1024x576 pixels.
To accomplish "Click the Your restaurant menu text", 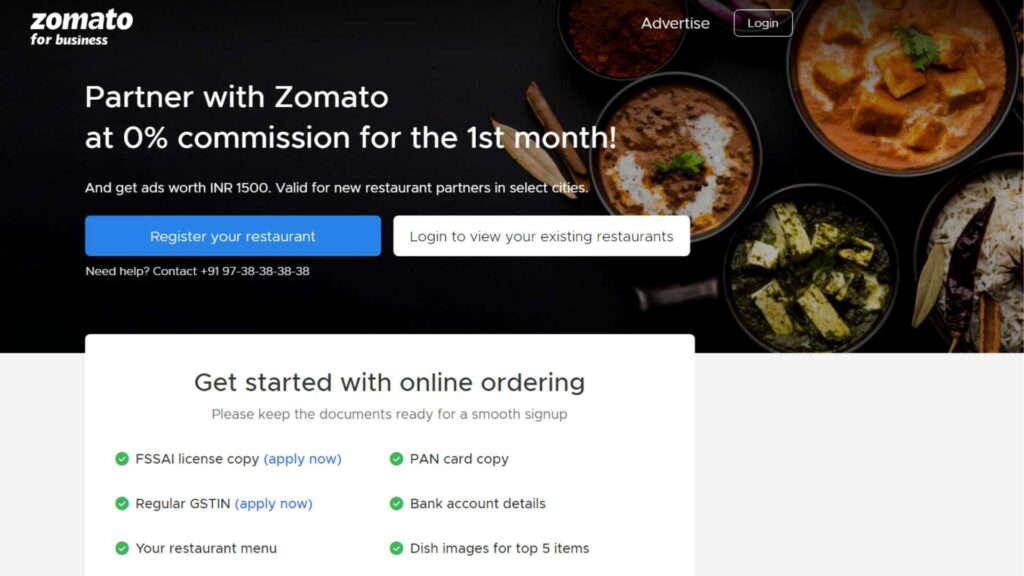I will pos(206,548).
